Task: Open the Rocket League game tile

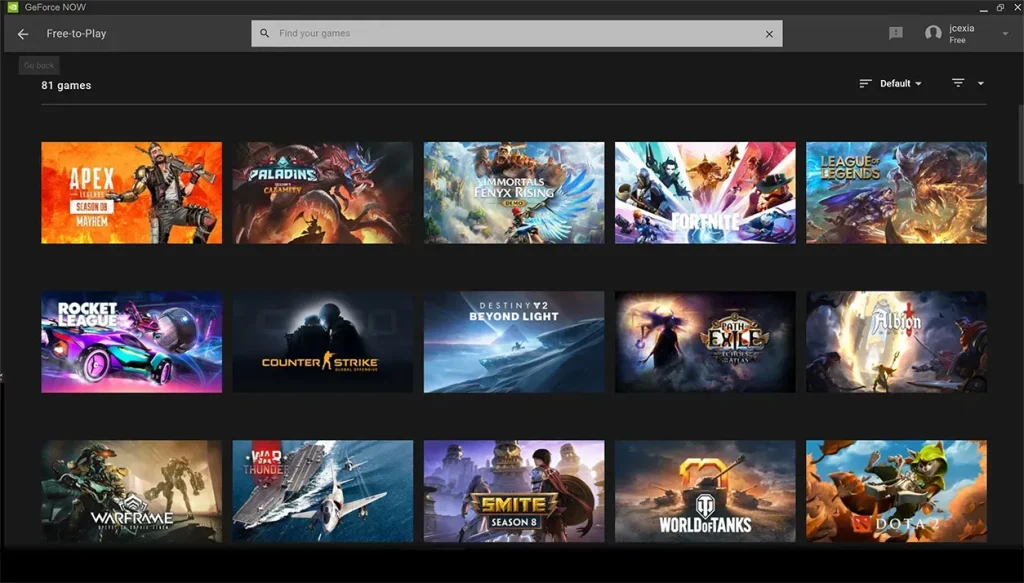Action: pos(131,342)
